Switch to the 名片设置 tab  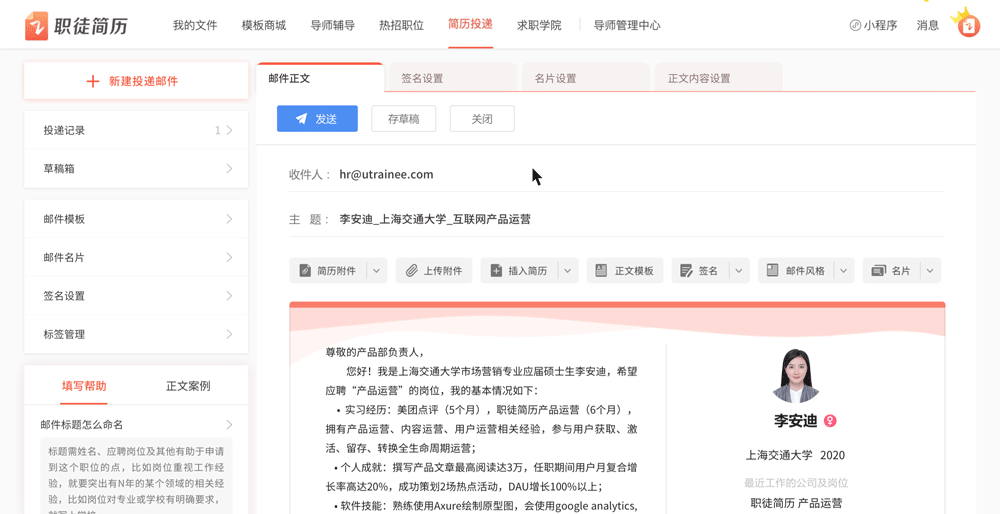(585, 78)
